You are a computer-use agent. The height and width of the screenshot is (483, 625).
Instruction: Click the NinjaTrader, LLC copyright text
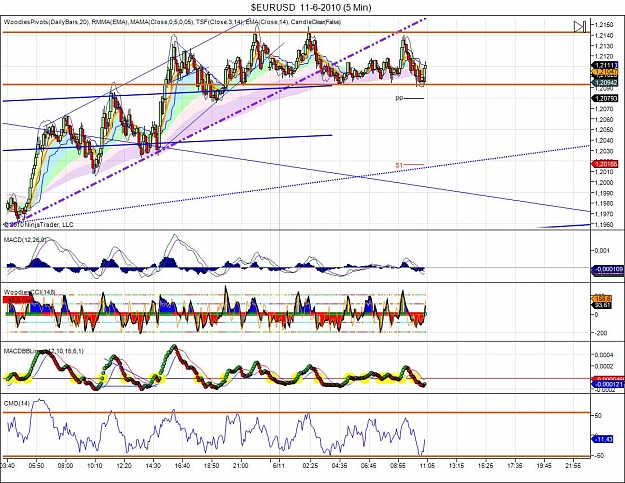39,225
